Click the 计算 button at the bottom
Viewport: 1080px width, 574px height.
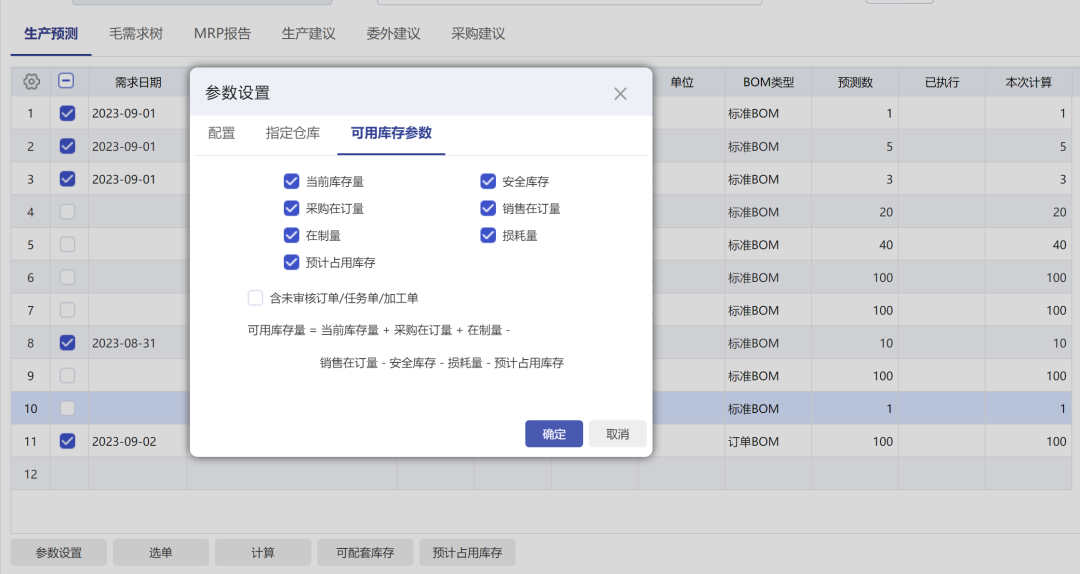point(262,553)
